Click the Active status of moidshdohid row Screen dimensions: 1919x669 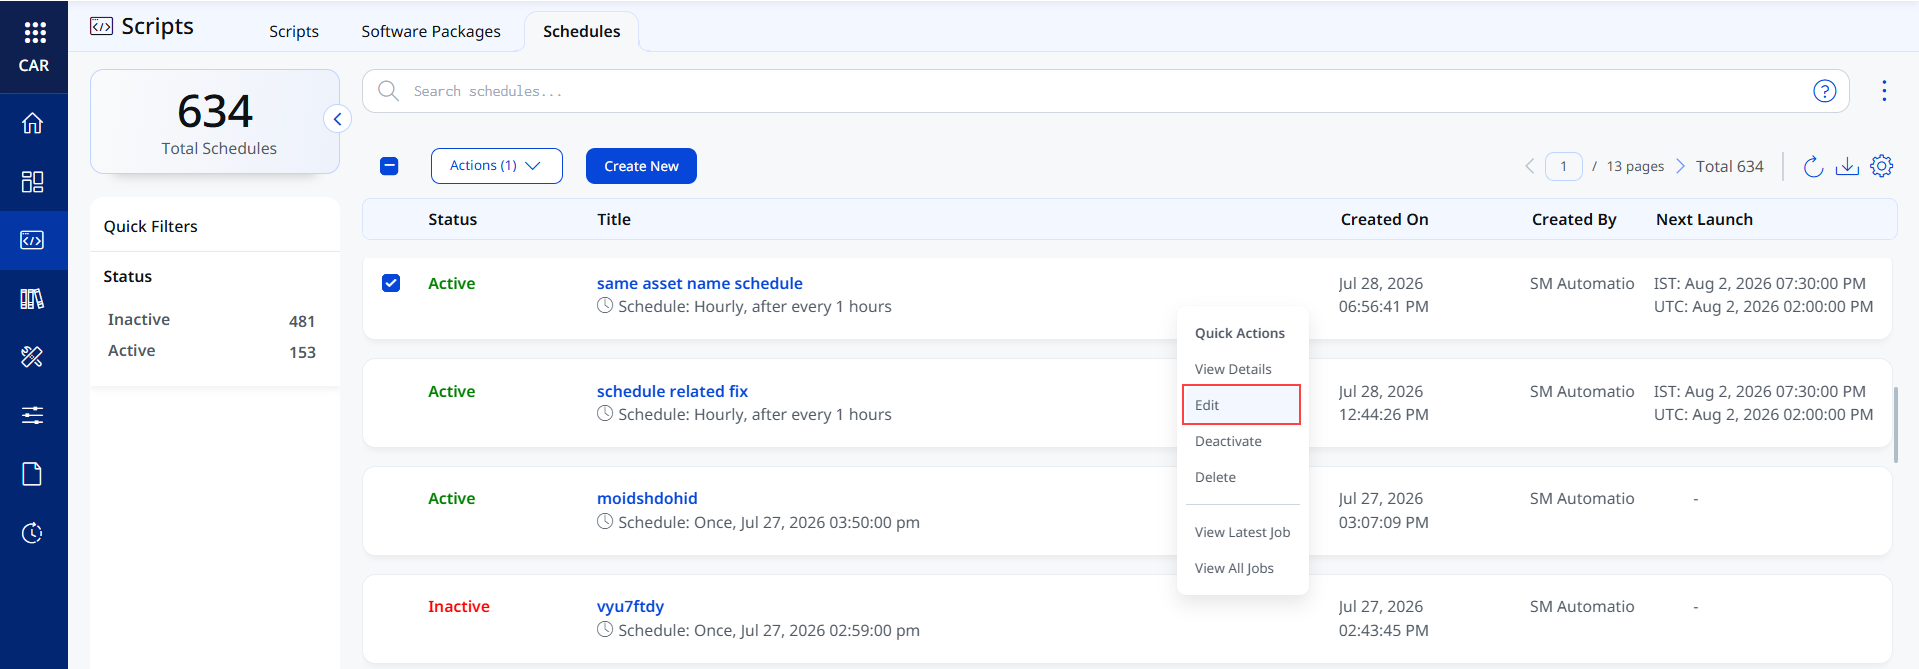(x=452, y=498)
